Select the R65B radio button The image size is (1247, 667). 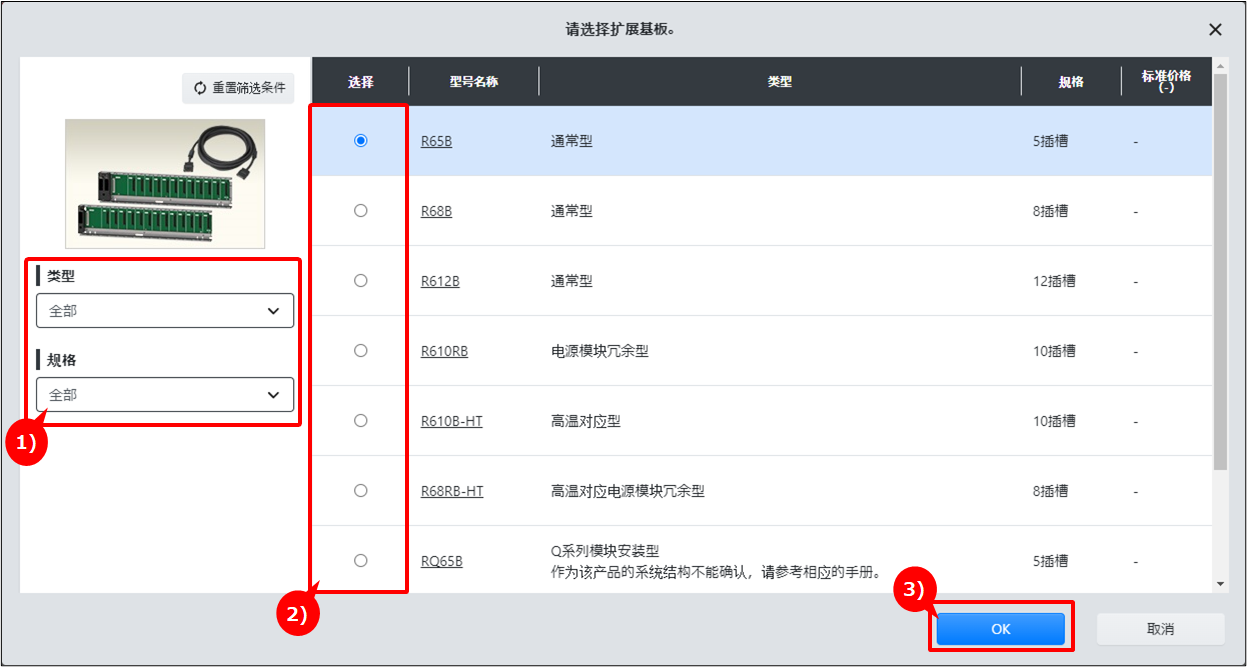361,141
